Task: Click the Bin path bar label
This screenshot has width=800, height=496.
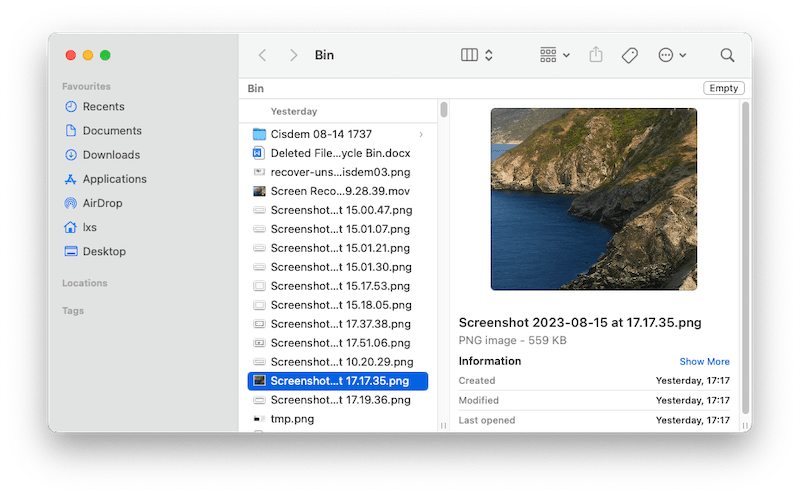Action: pyautogui.click(x=256, y=88)
